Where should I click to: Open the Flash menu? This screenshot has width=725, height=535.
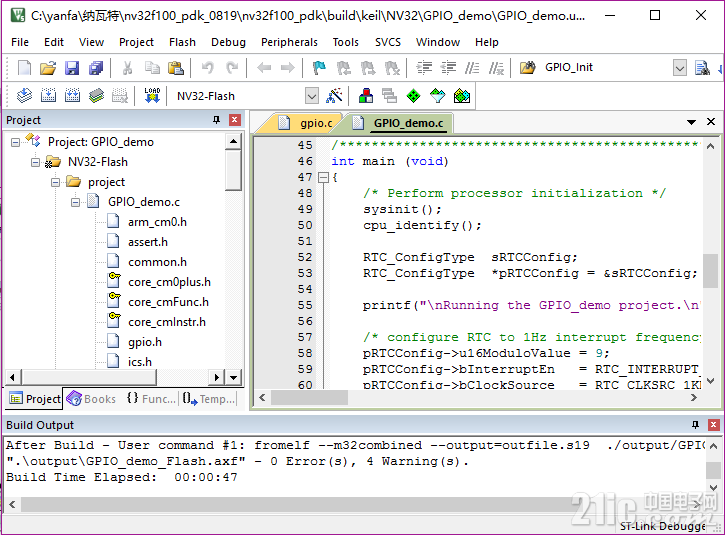click(182, 42)
